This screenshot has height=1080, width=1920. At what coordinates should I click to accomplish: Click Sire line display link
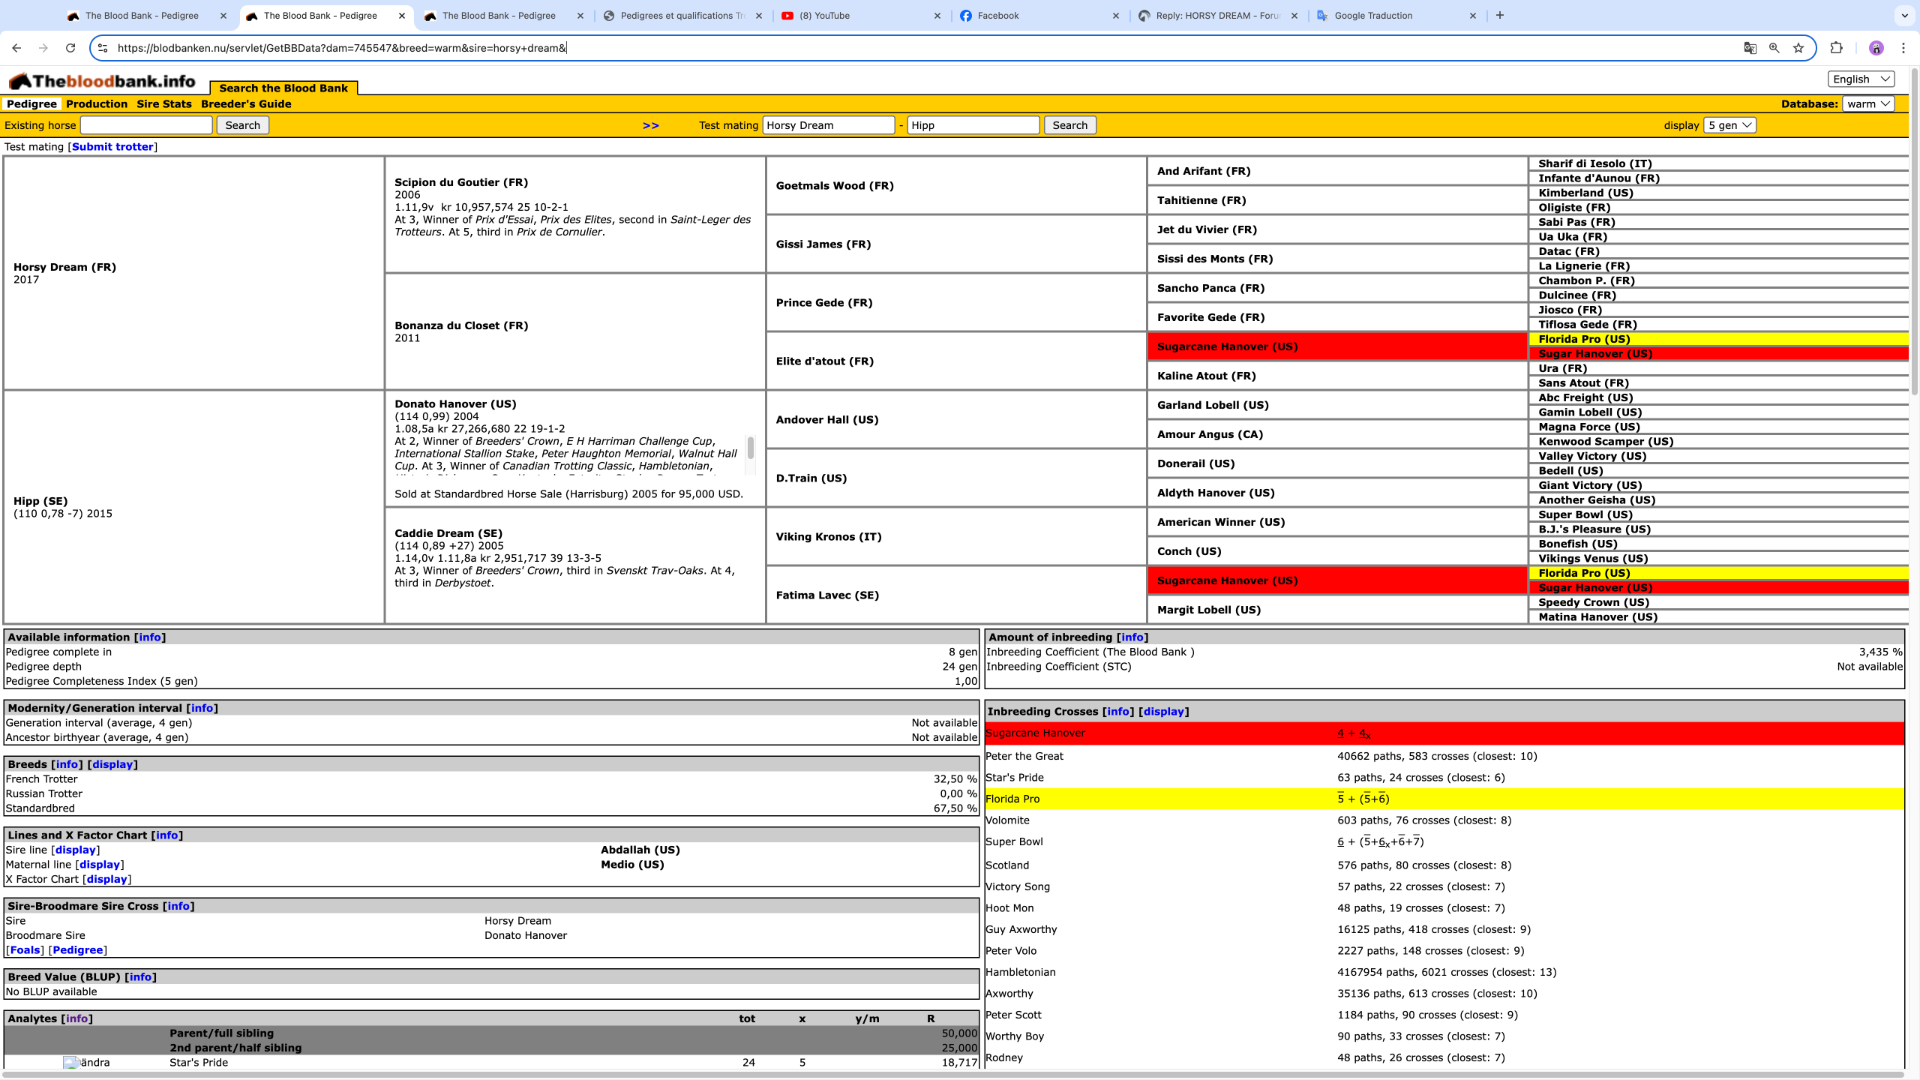[76, 850]
